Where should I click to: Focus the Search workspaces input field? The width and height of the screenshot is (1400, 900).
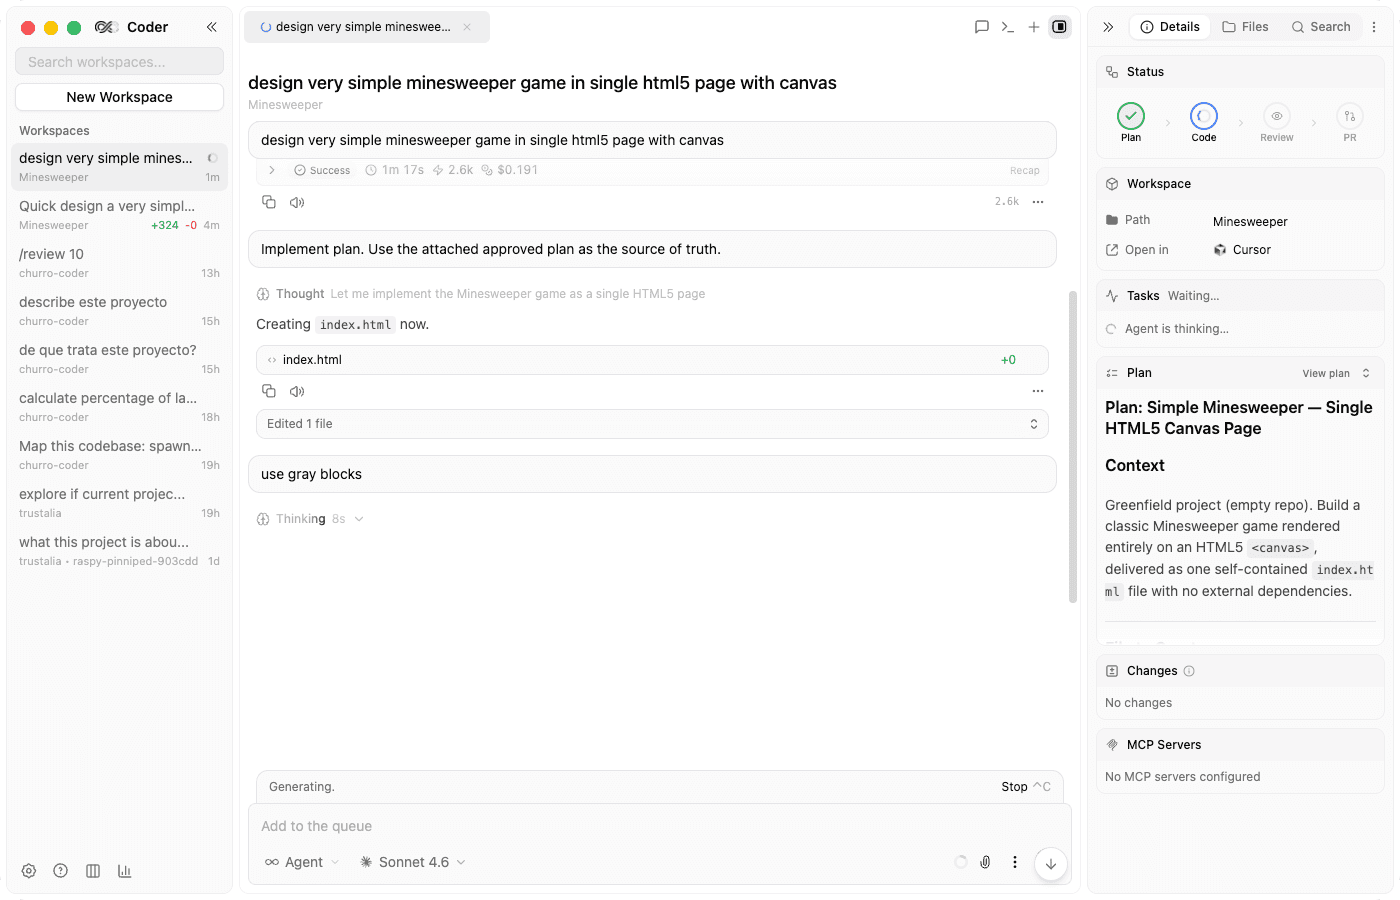pos(119,62)
